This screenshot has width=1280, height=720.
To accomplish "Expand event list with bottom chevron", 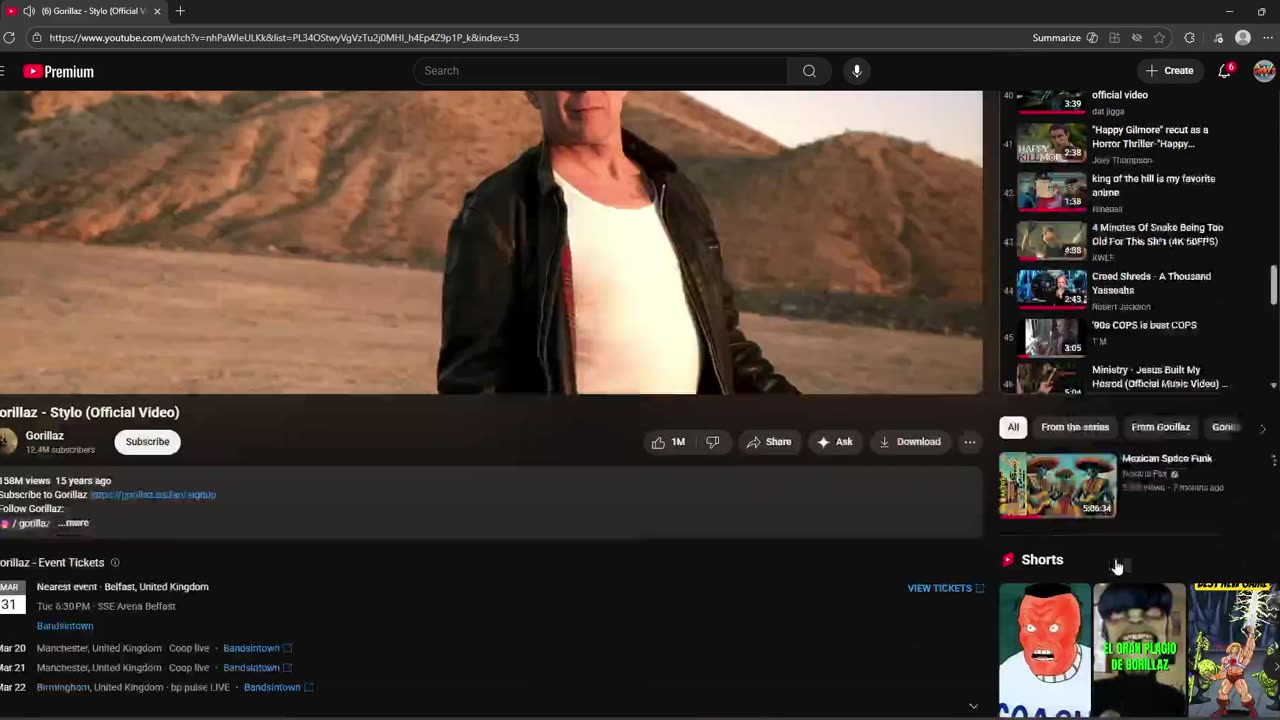I will click(x=973, y=706).
